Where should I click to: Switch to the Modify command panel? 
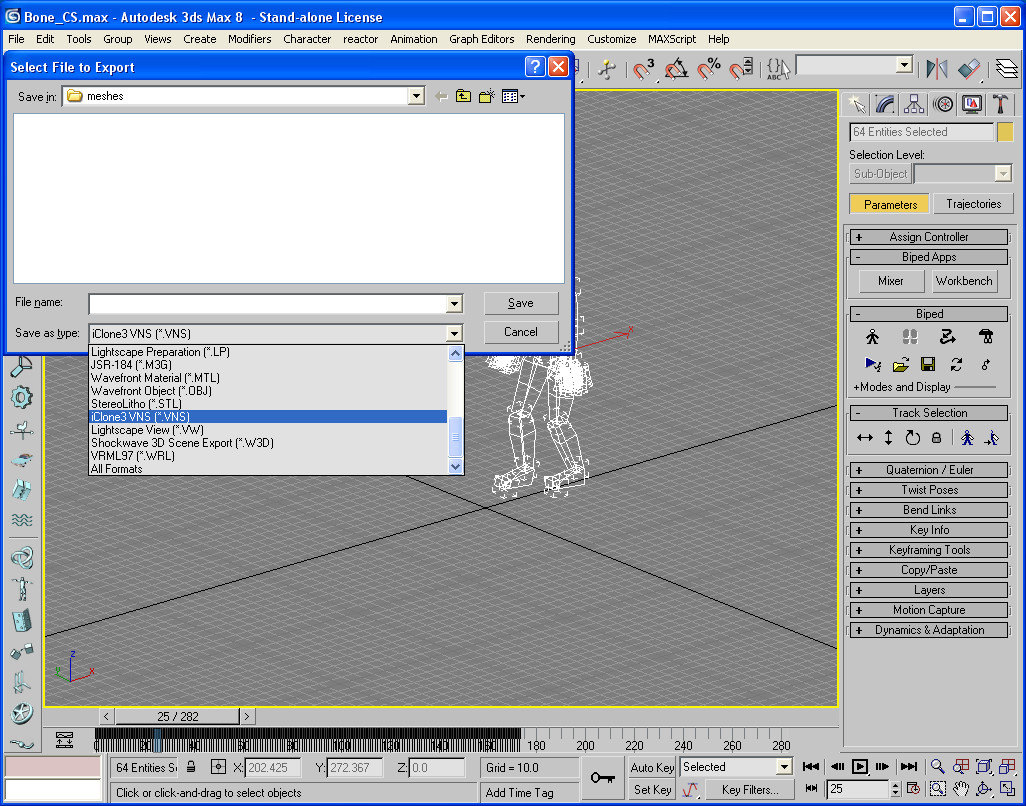pos(885,104)
